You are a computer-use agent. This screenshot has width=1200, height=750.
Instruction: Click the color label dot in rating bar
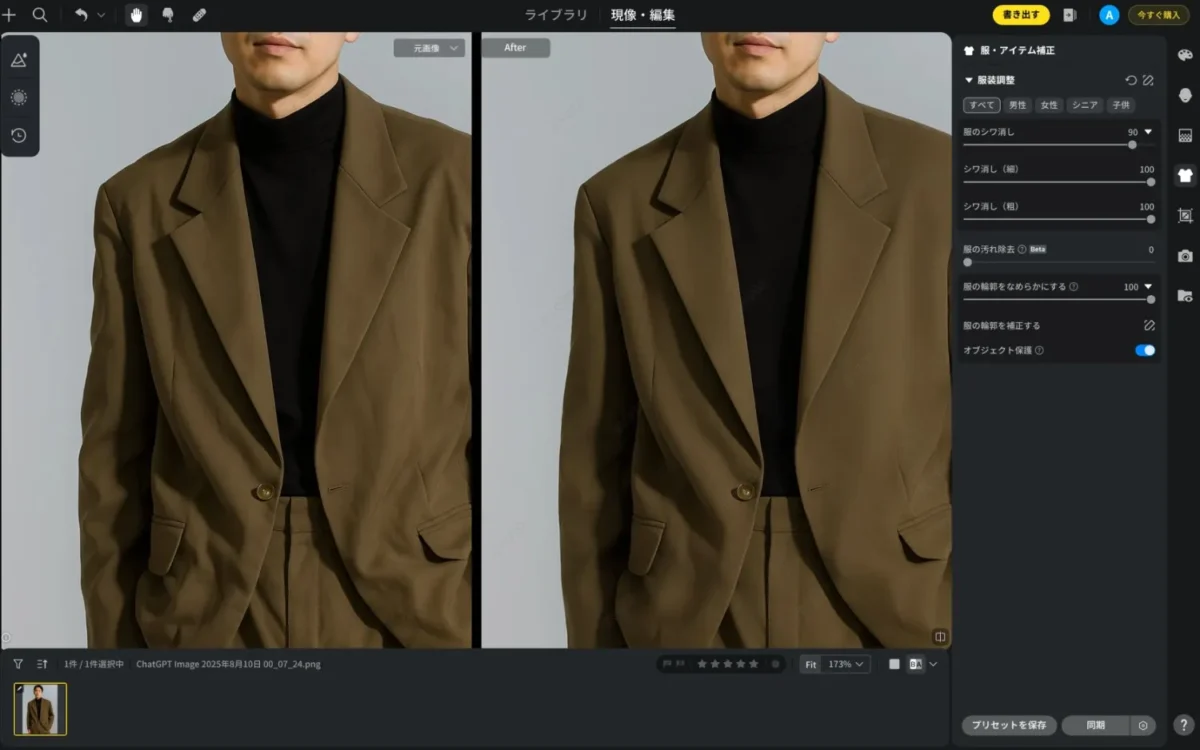point(775,664)
